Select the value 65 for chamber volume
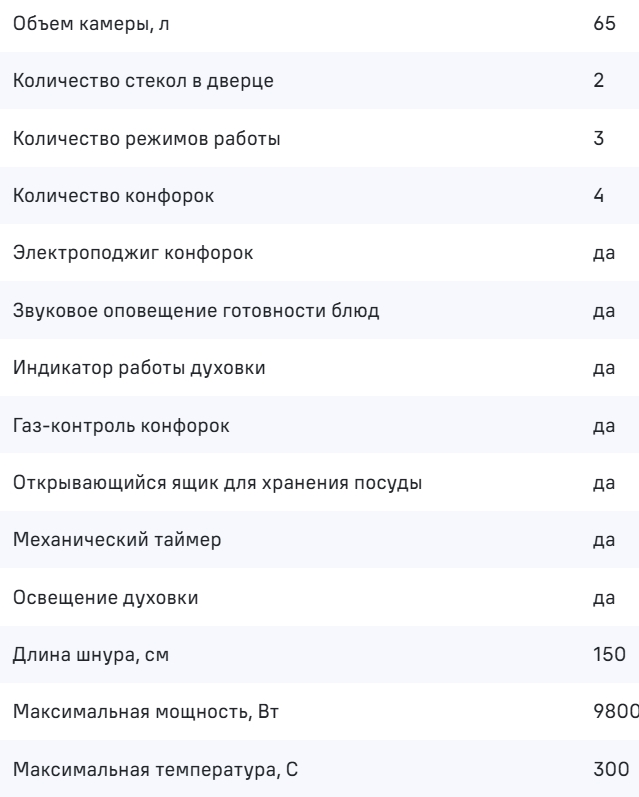Screen dimensions: 639x797 point(604,22)
